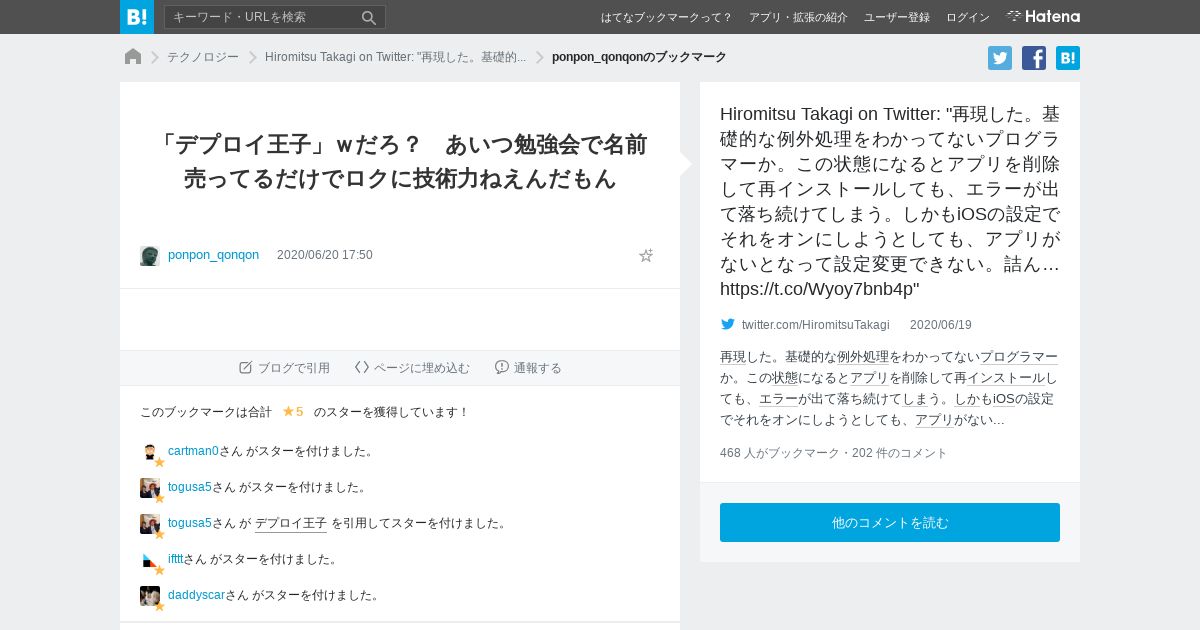The image size is (1200, 630).
Task: Click togusa5 avatar beside the デプロイ王子 quote
Action: click(150, 524)
